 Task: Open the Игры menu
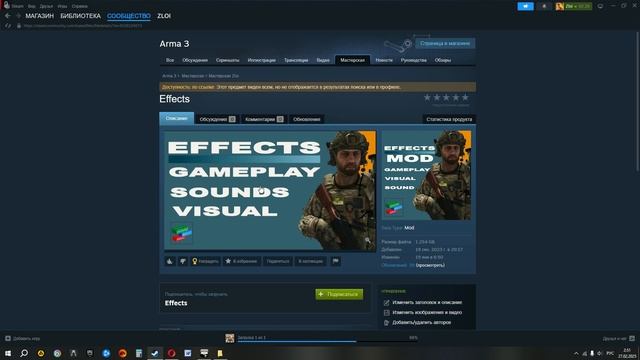62,6
